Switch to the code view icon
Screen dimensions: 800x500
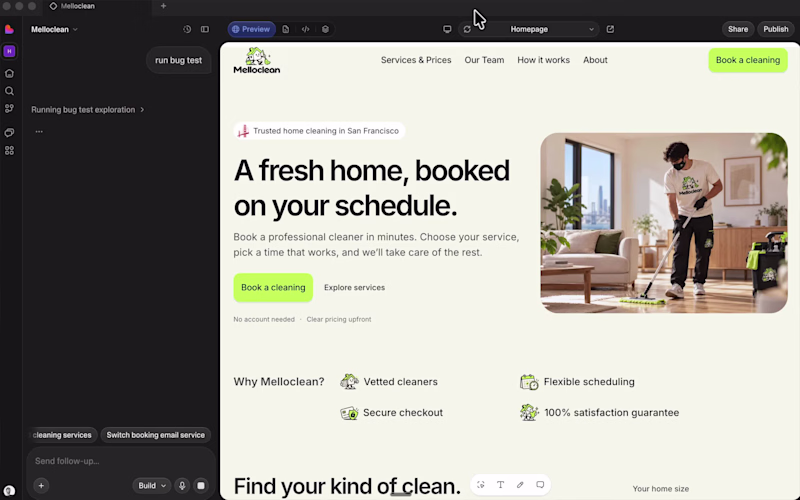click(305, 30)
